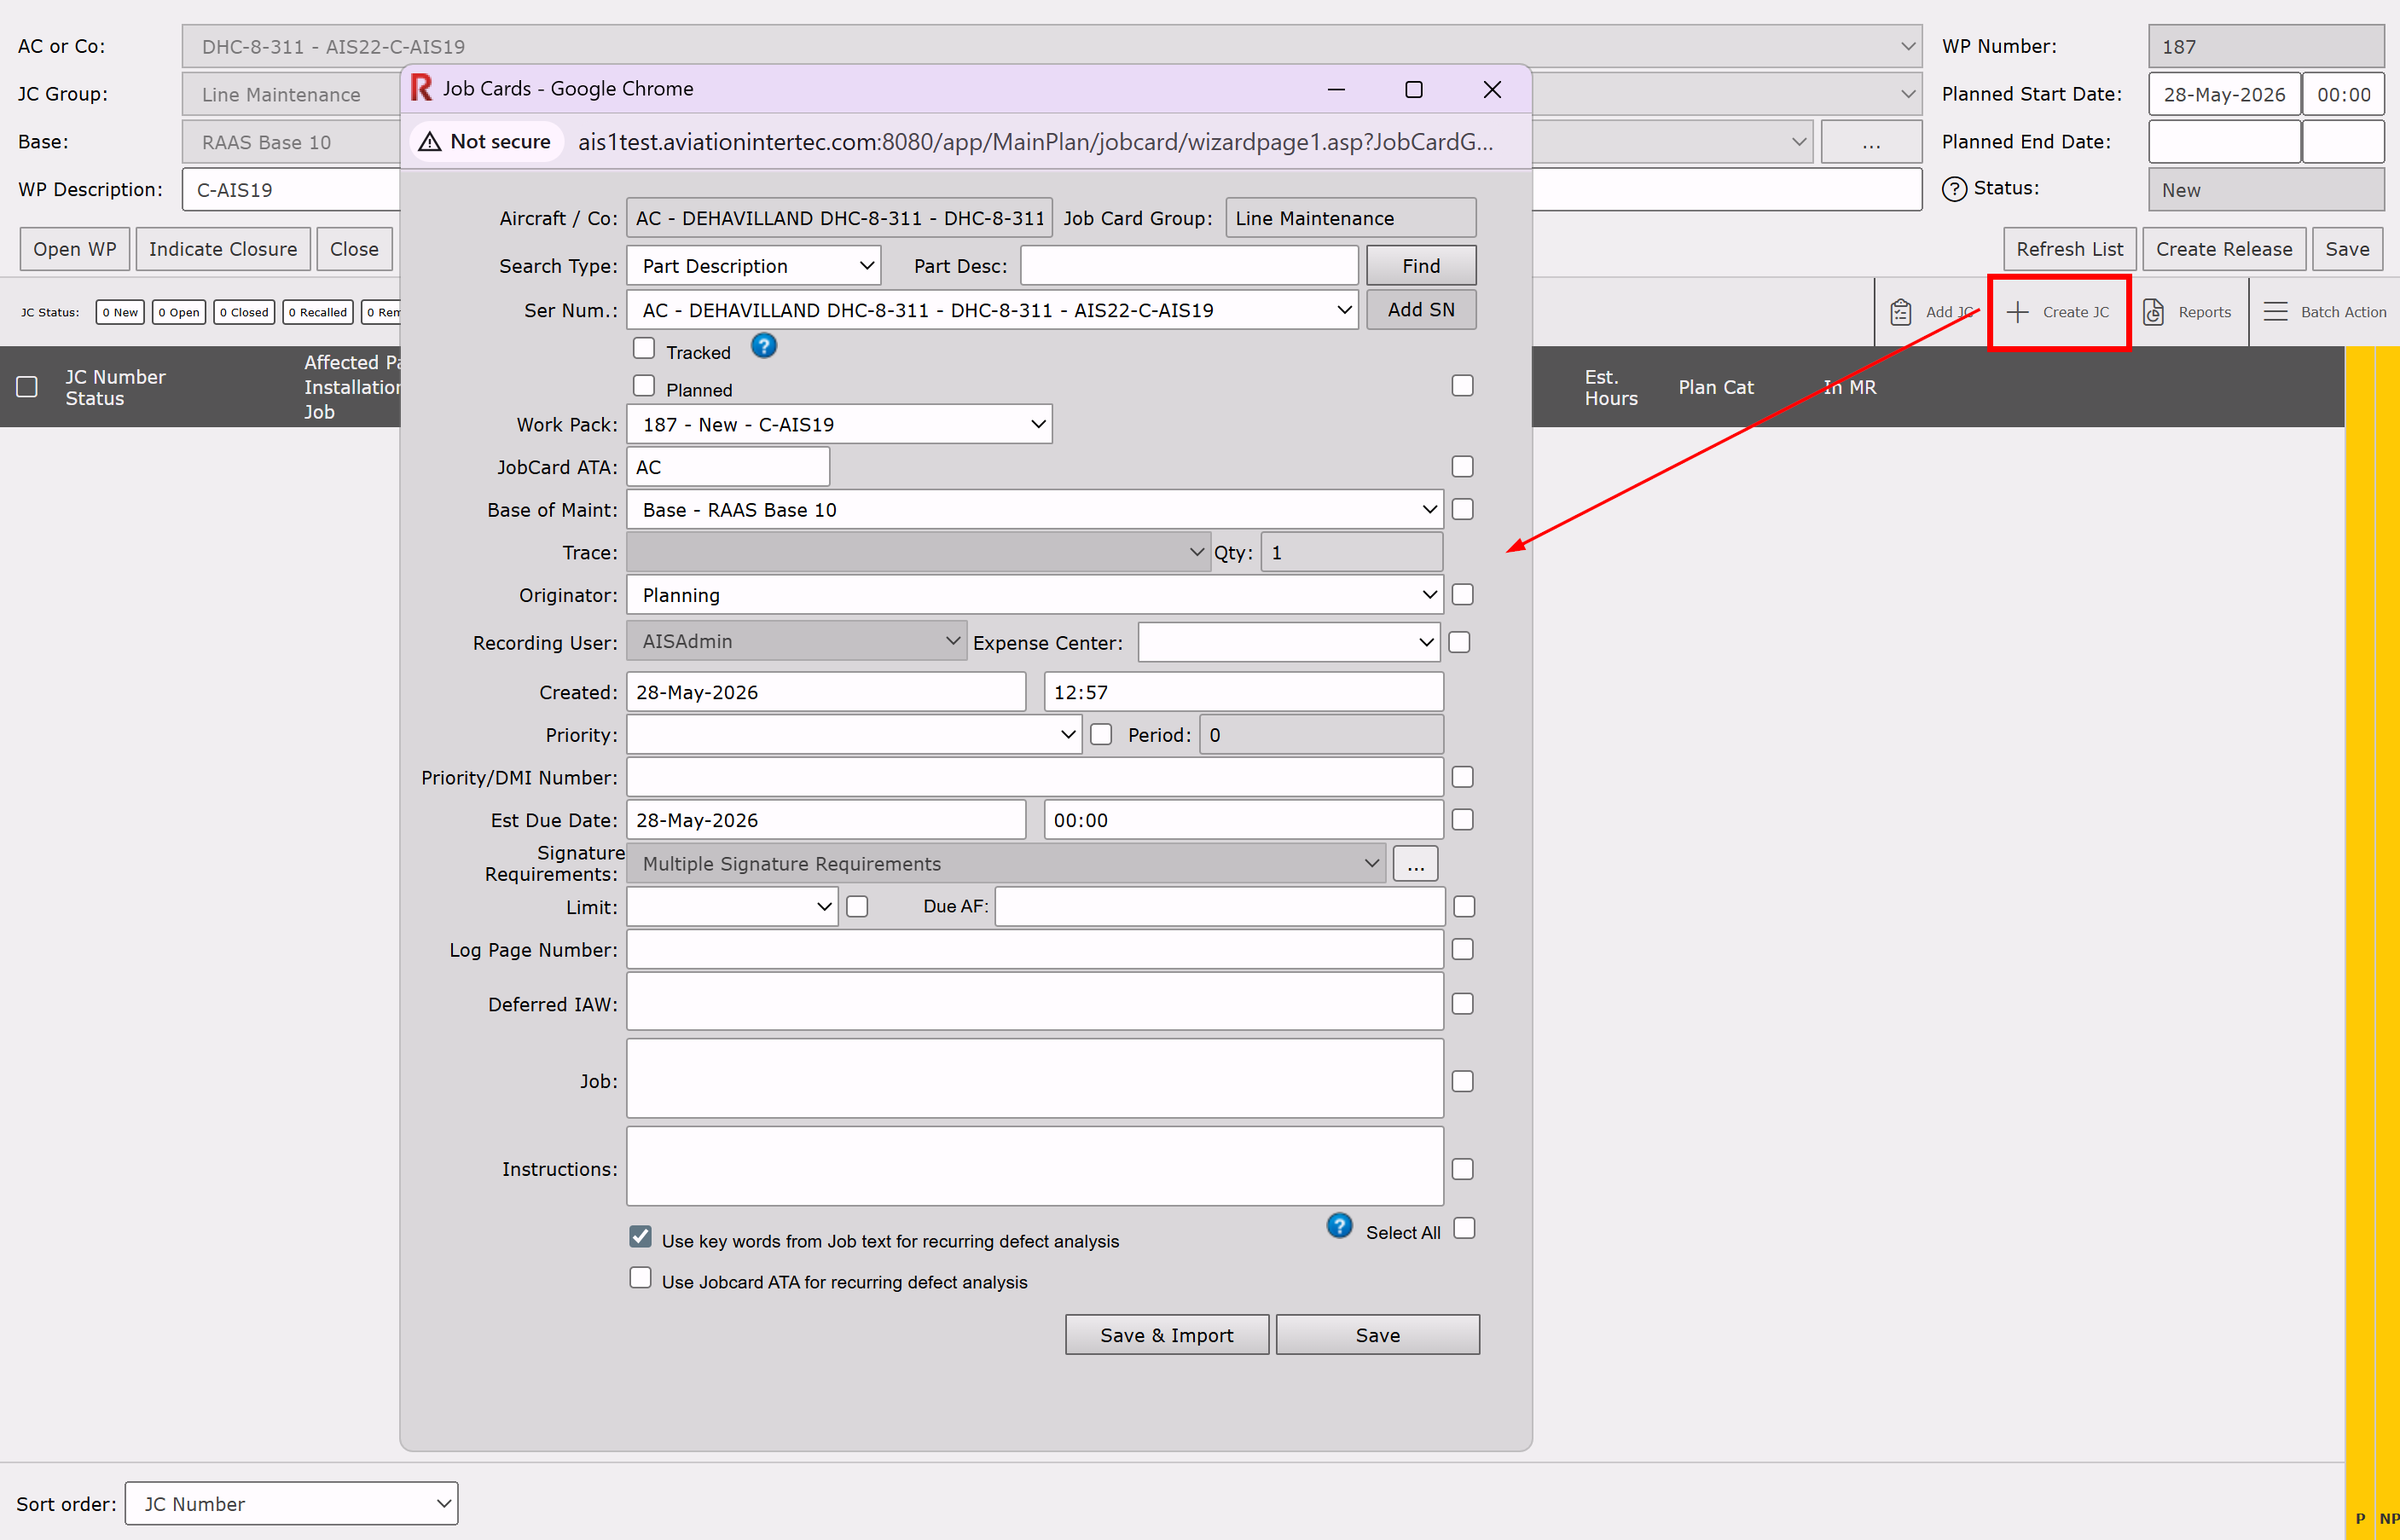Image resolution: width=2400 pixels, height=1540 pixels.
Task: Check the box beside Log Page Number
Action: pos(1462,949)
